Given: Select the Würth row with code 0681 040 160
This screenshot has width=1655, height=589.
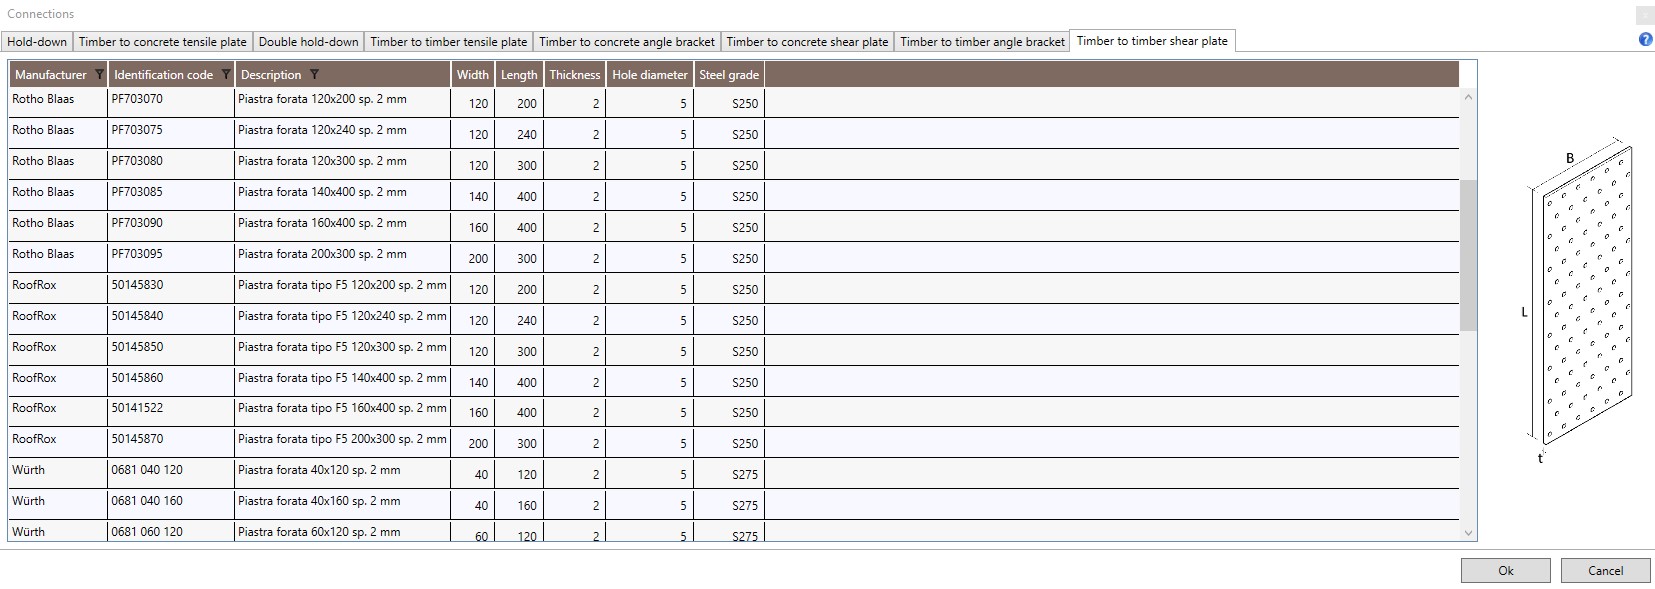Looking at the screenshot, I should tap(733, 505).
